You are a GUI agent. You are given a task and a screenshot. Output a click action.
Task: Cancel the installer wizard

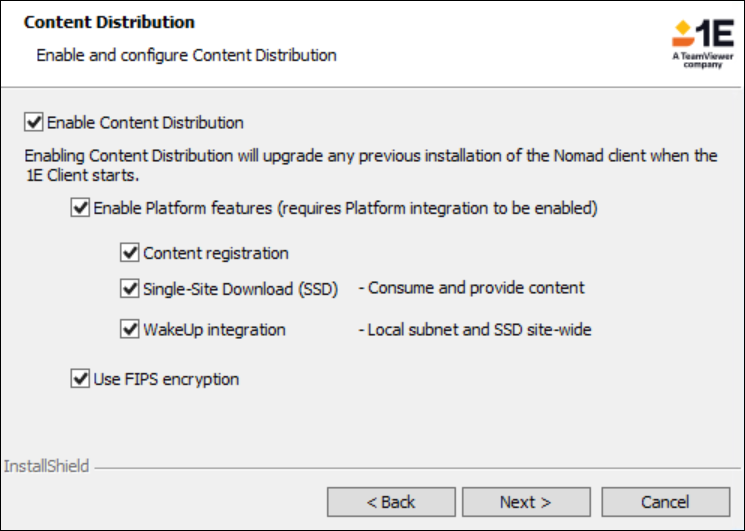(x=665, y=501)
